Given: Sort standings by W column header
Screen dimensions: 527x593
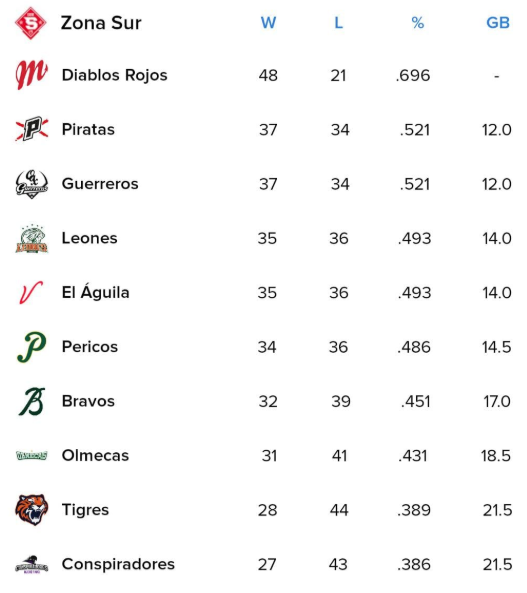Looking at the screenshot, I should click(x=268, y=23).
